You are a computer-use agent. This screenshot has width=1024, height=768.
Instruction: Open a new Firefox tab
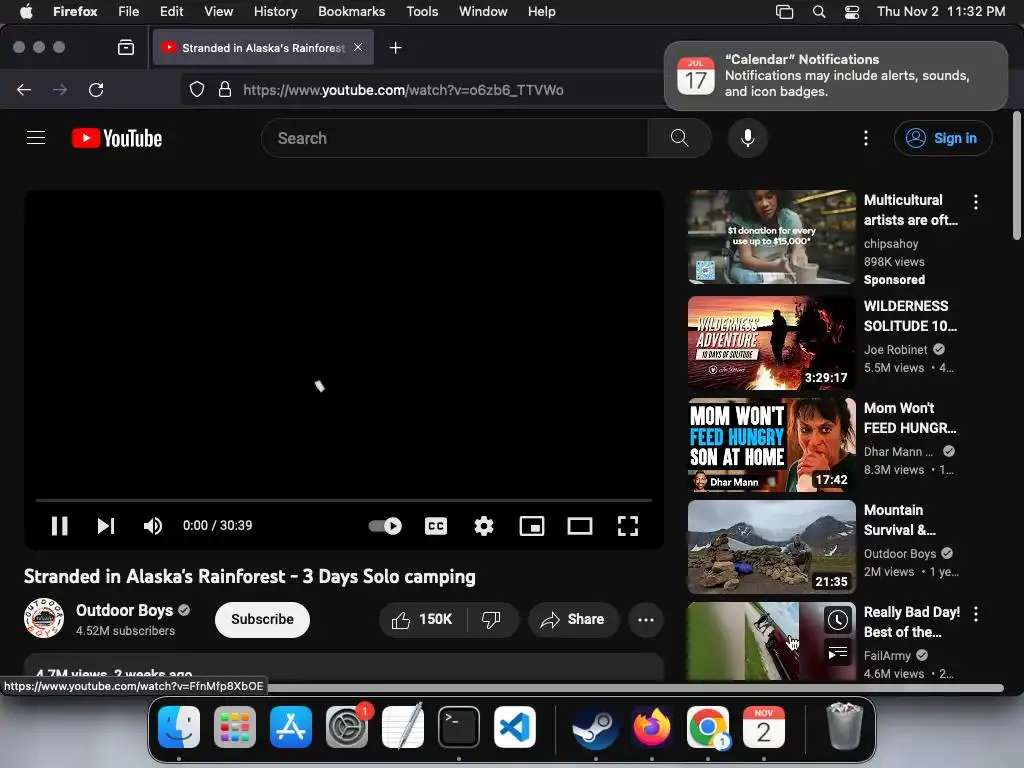395,48
